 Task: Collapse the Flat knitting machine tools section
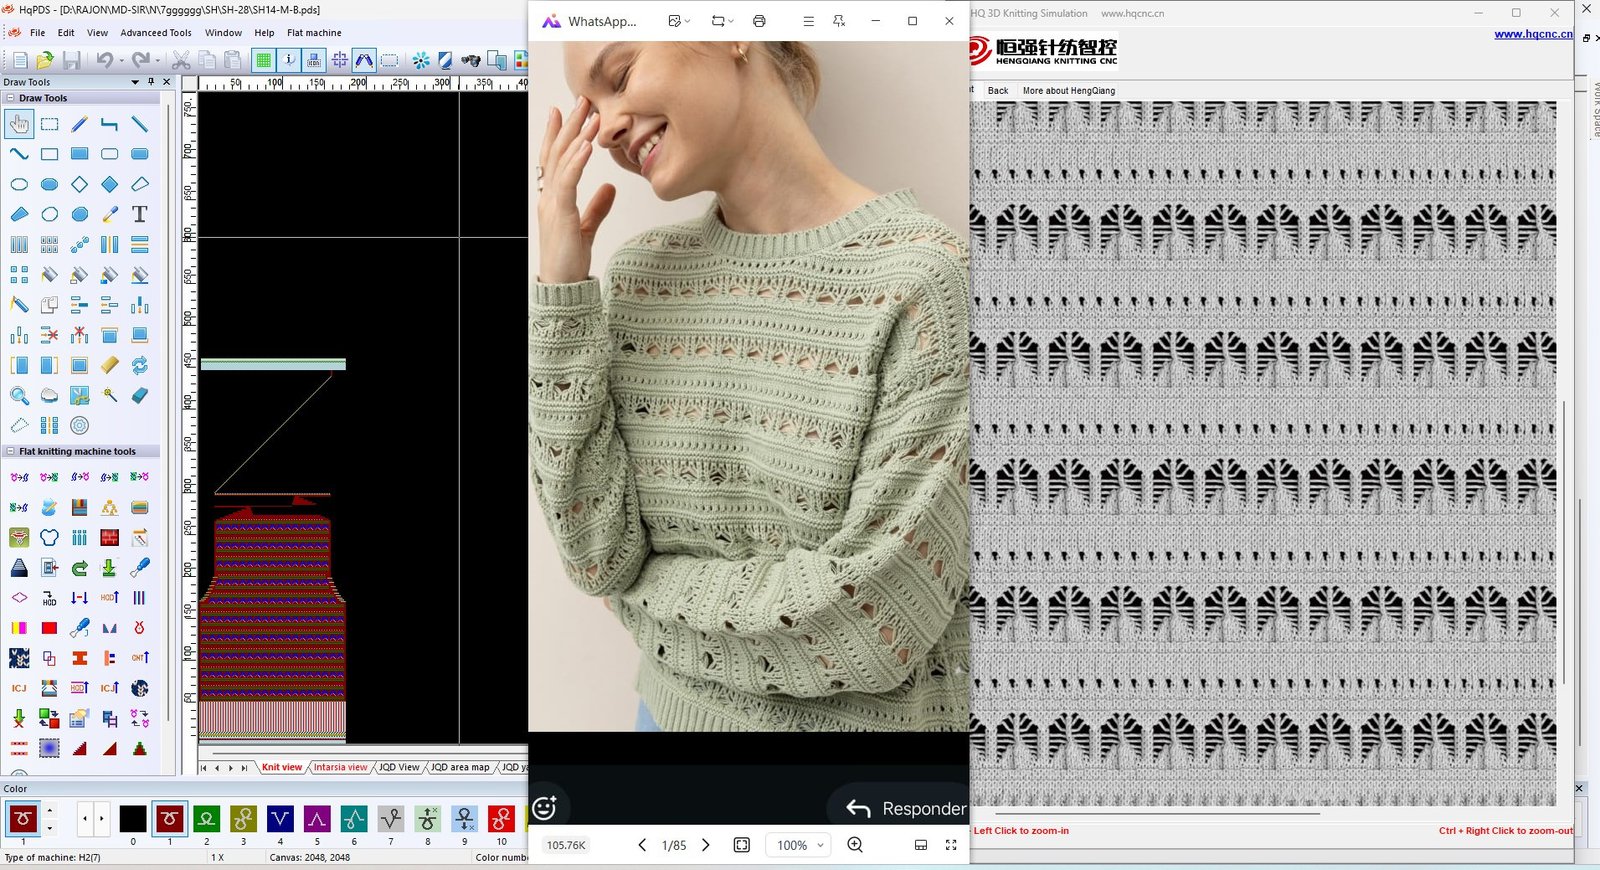tap(11, 452)
